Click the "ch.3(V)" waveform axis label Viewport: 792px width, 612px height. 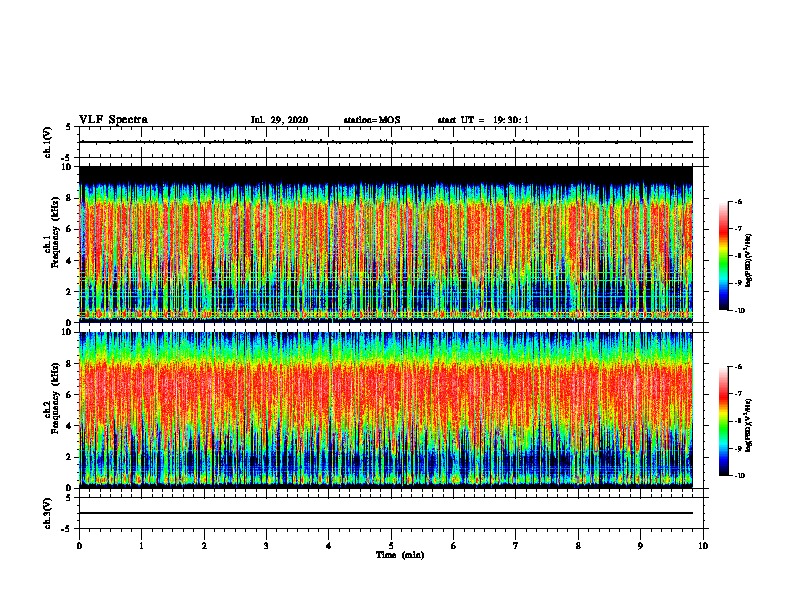tap(48, 513)
